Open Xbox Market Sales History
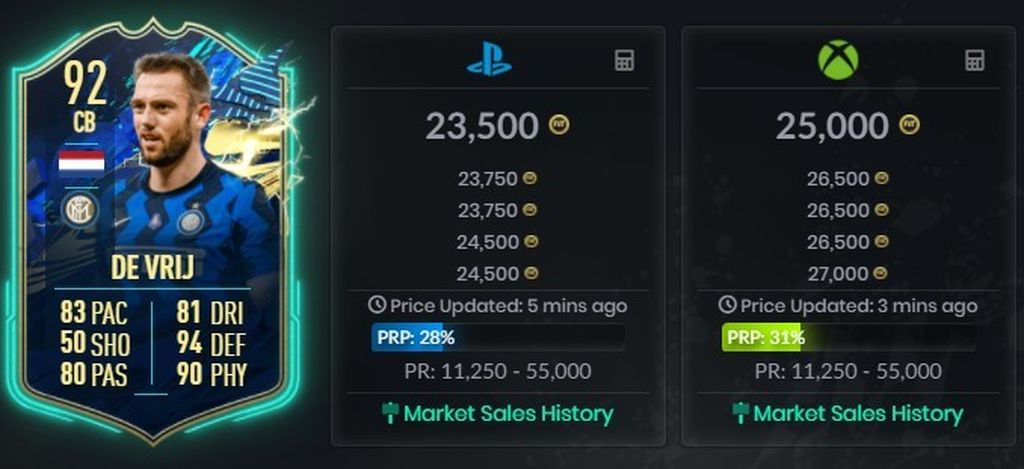 tap(848, 413)
